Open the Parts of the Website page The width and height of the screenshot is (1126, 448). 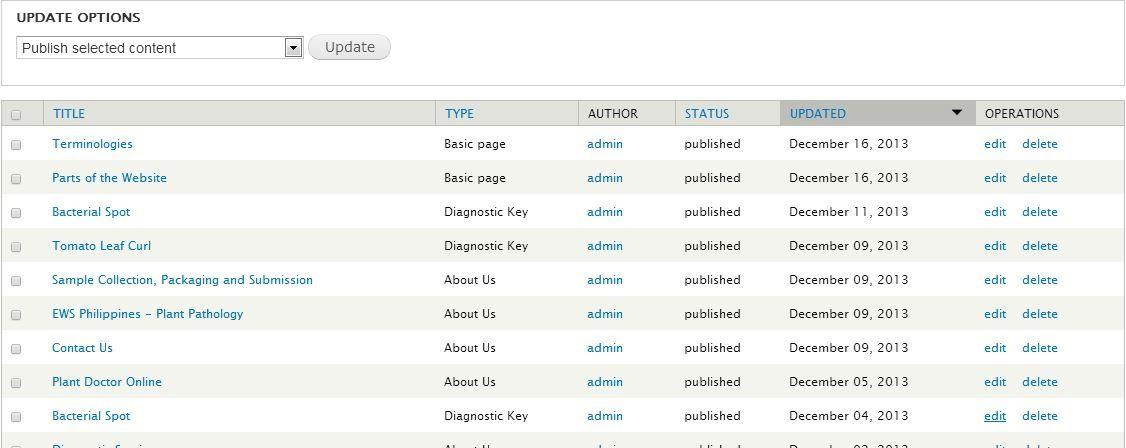pyautogui.click(x=109, y=178)
